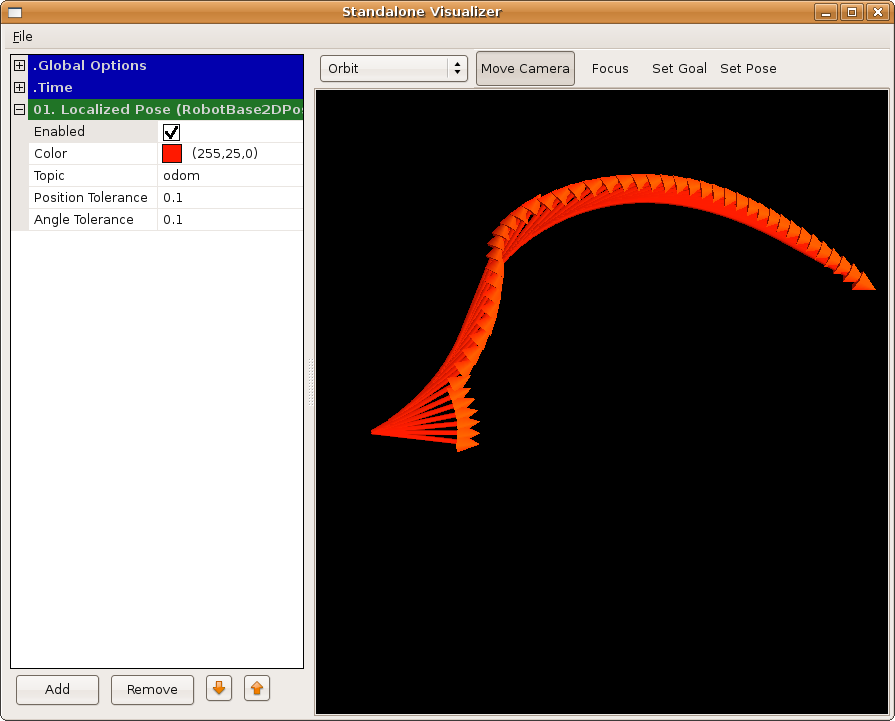
Task: Open the window menu icon in title bar
Action: [15, 12]
